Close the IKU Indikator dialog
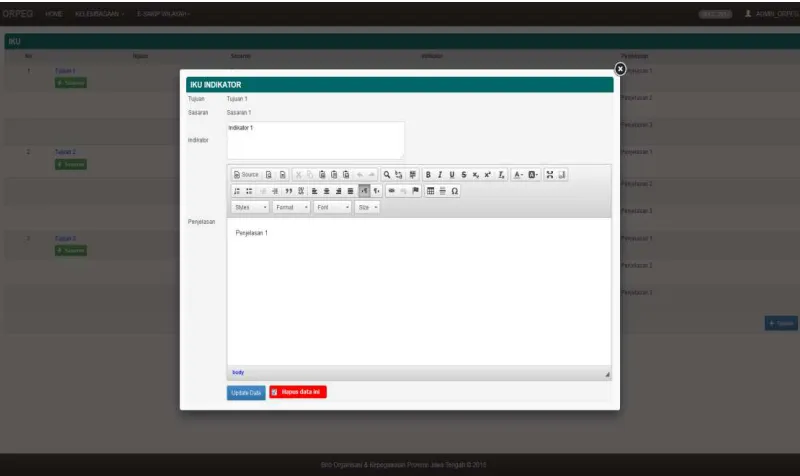Viewport: 800px width, 476px height. (620, 69)
